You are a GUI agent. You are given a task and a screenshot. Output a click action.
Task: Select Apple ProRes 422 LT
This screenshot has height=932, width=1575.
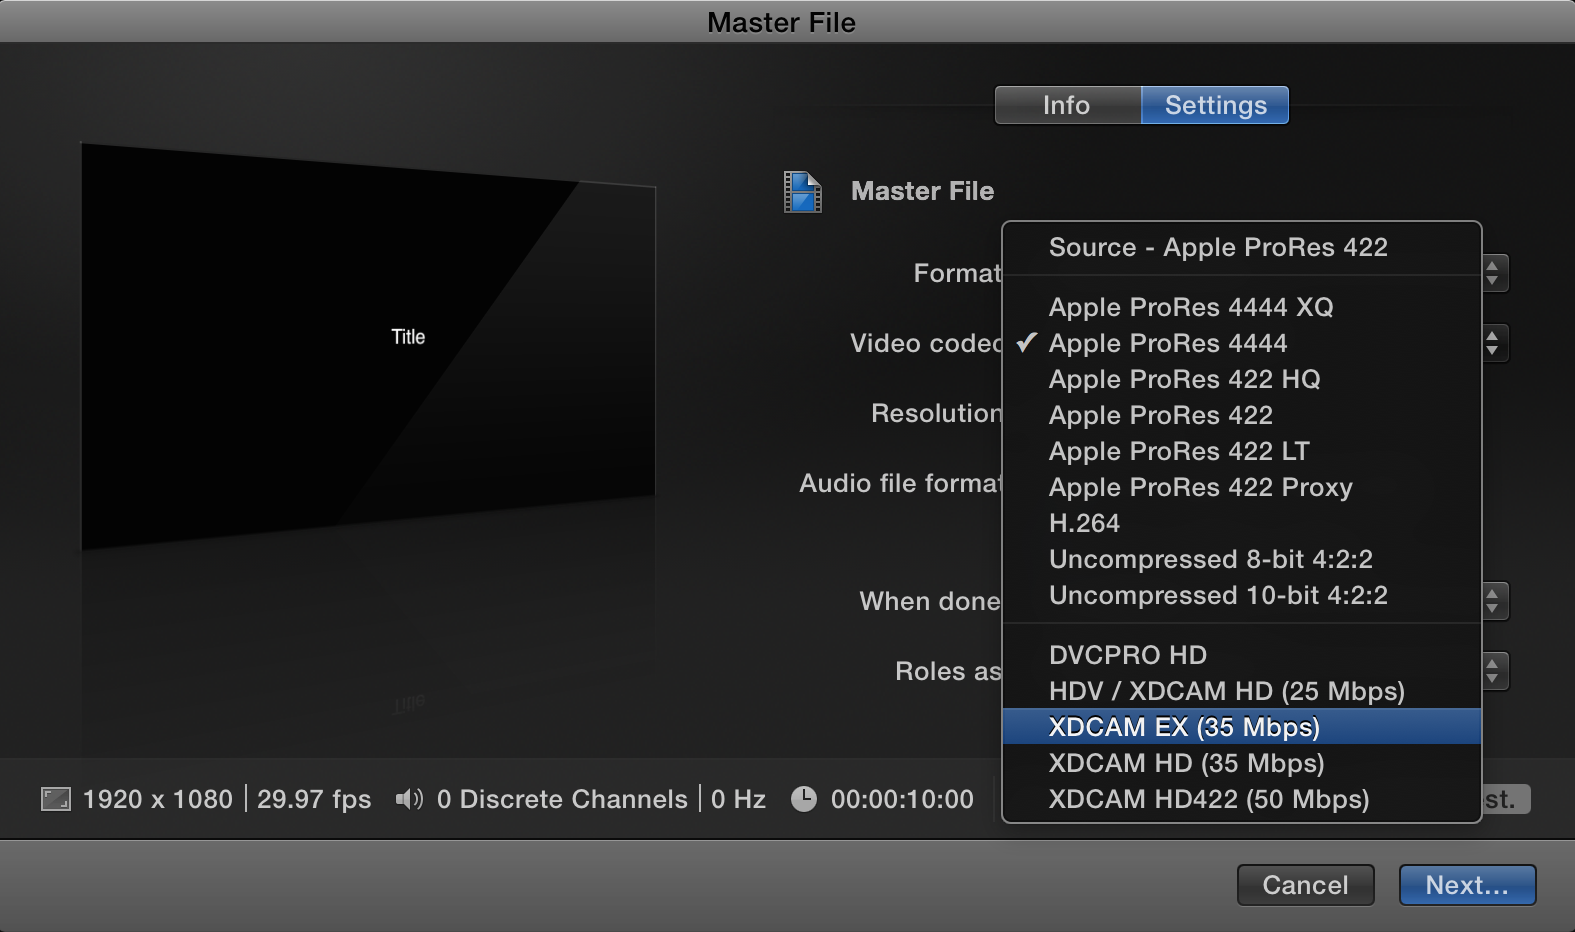1241,451
